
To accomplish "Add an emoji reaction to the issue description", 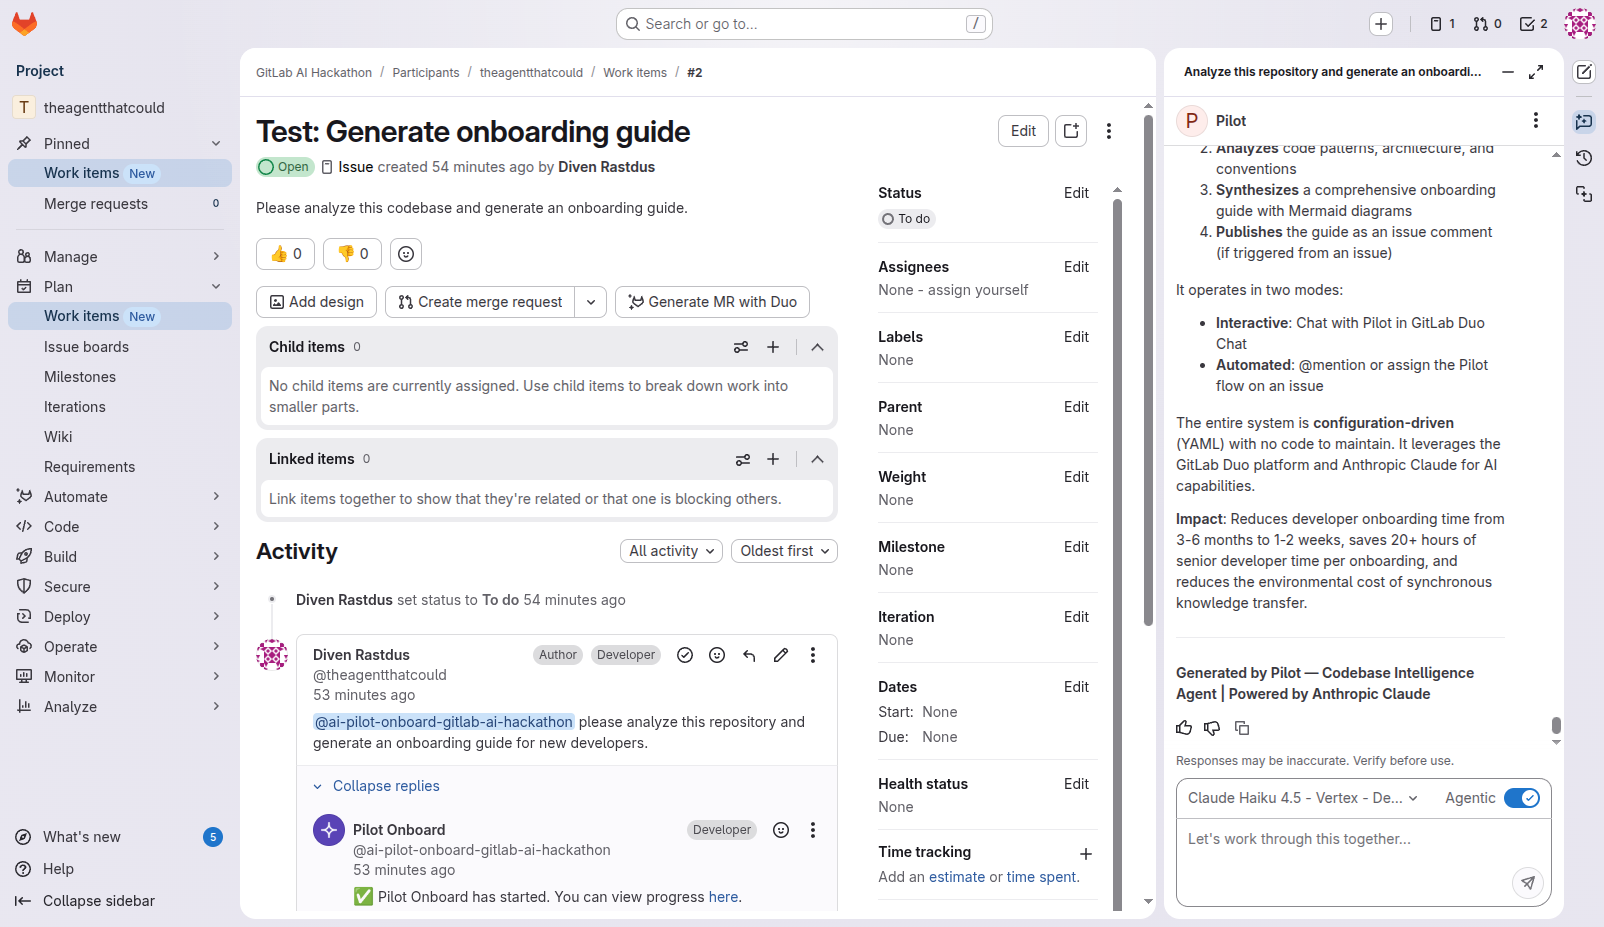I will click(x=406, y=254).
